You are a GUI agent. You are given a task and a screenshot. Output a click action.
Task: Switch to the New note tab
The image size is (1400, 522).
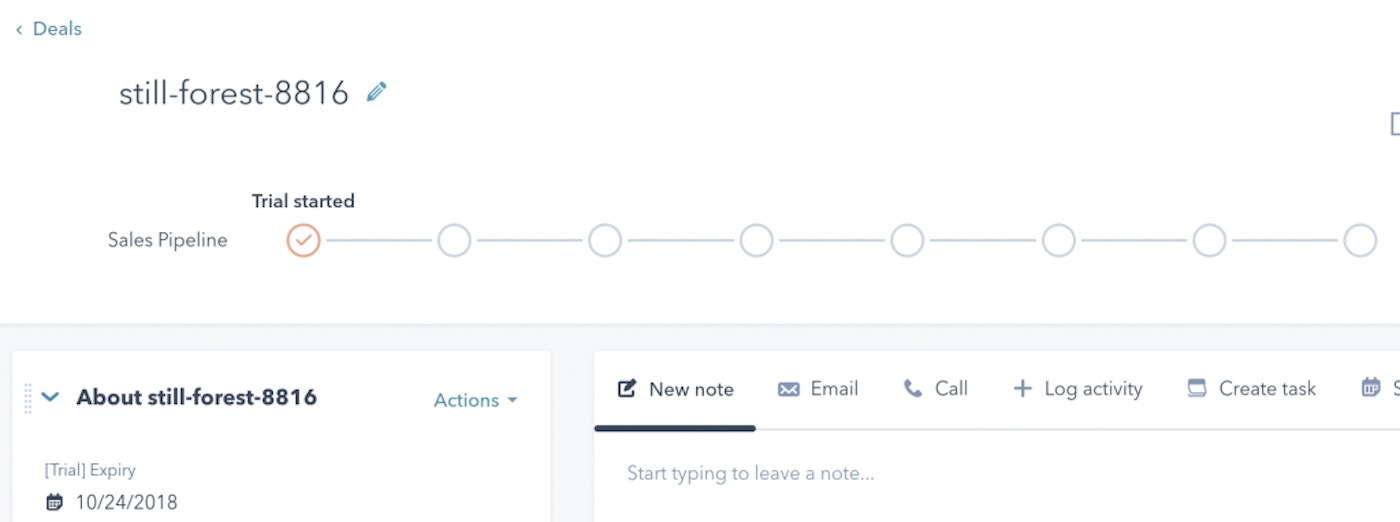coord(676,389)
